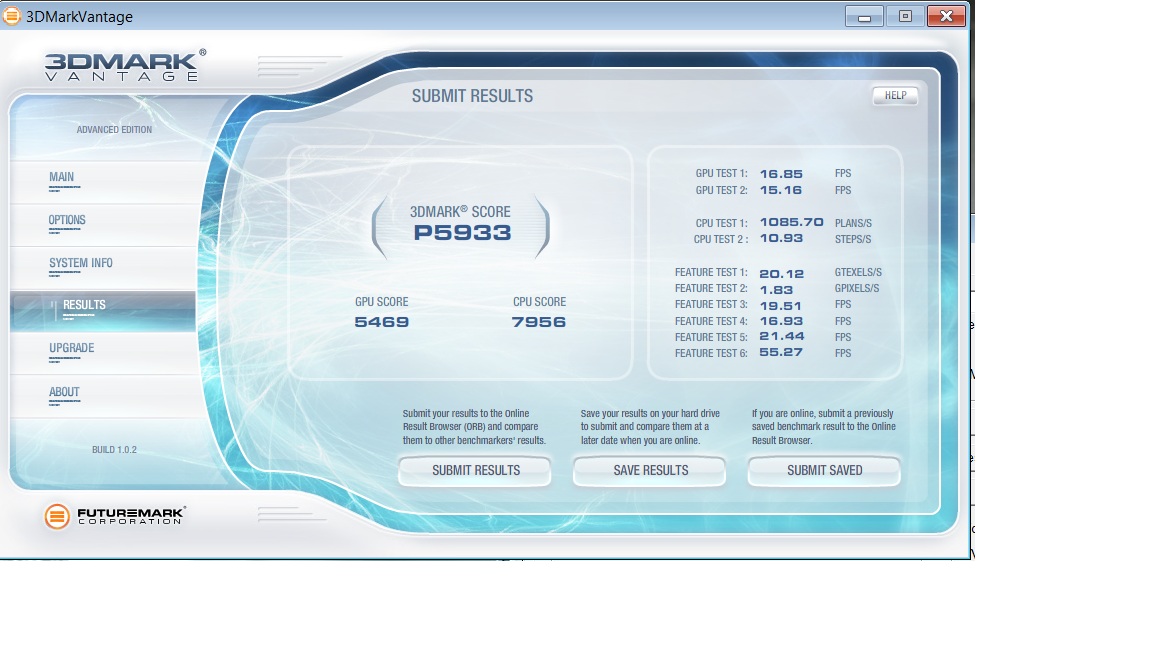Click the STEPS/S unit label
This screenshot has width=1152, height=648.
click(x=853, y=240)
